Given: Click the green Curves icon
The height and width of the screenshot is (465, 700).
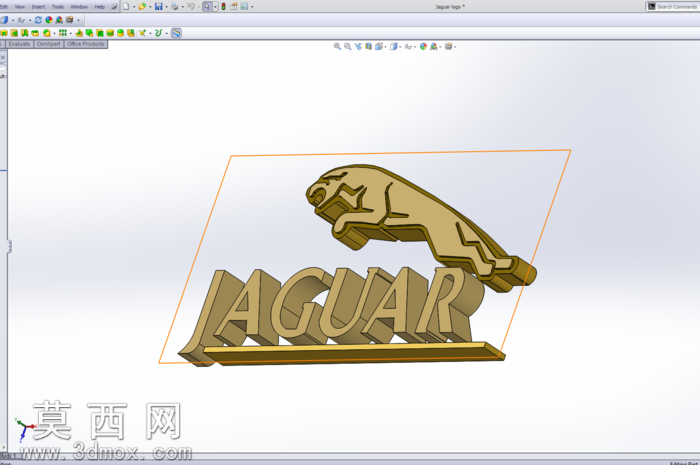Looking at the screenshot, I should [158, 33].
